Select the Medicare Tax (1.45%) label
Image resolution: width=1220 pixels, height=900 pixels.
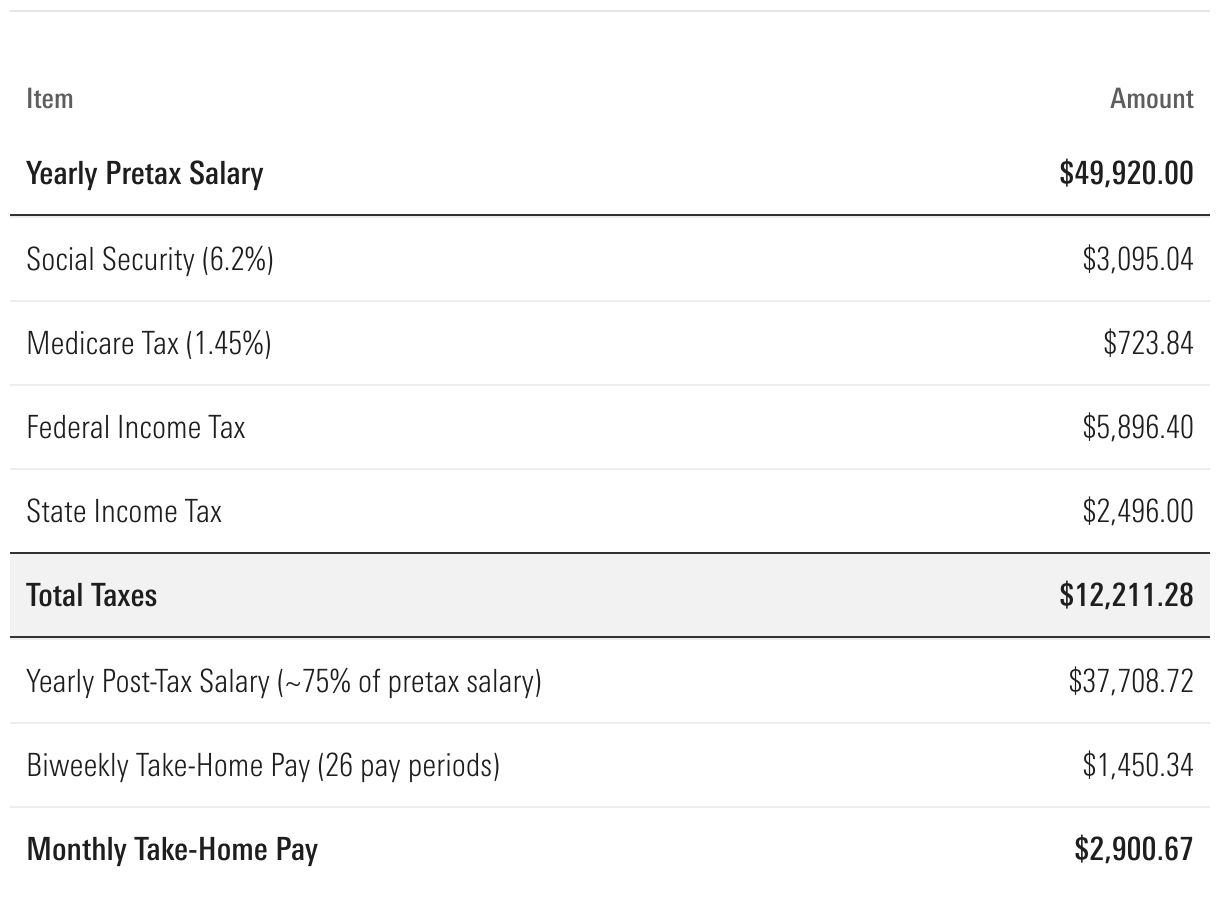(x=149, y=344)
